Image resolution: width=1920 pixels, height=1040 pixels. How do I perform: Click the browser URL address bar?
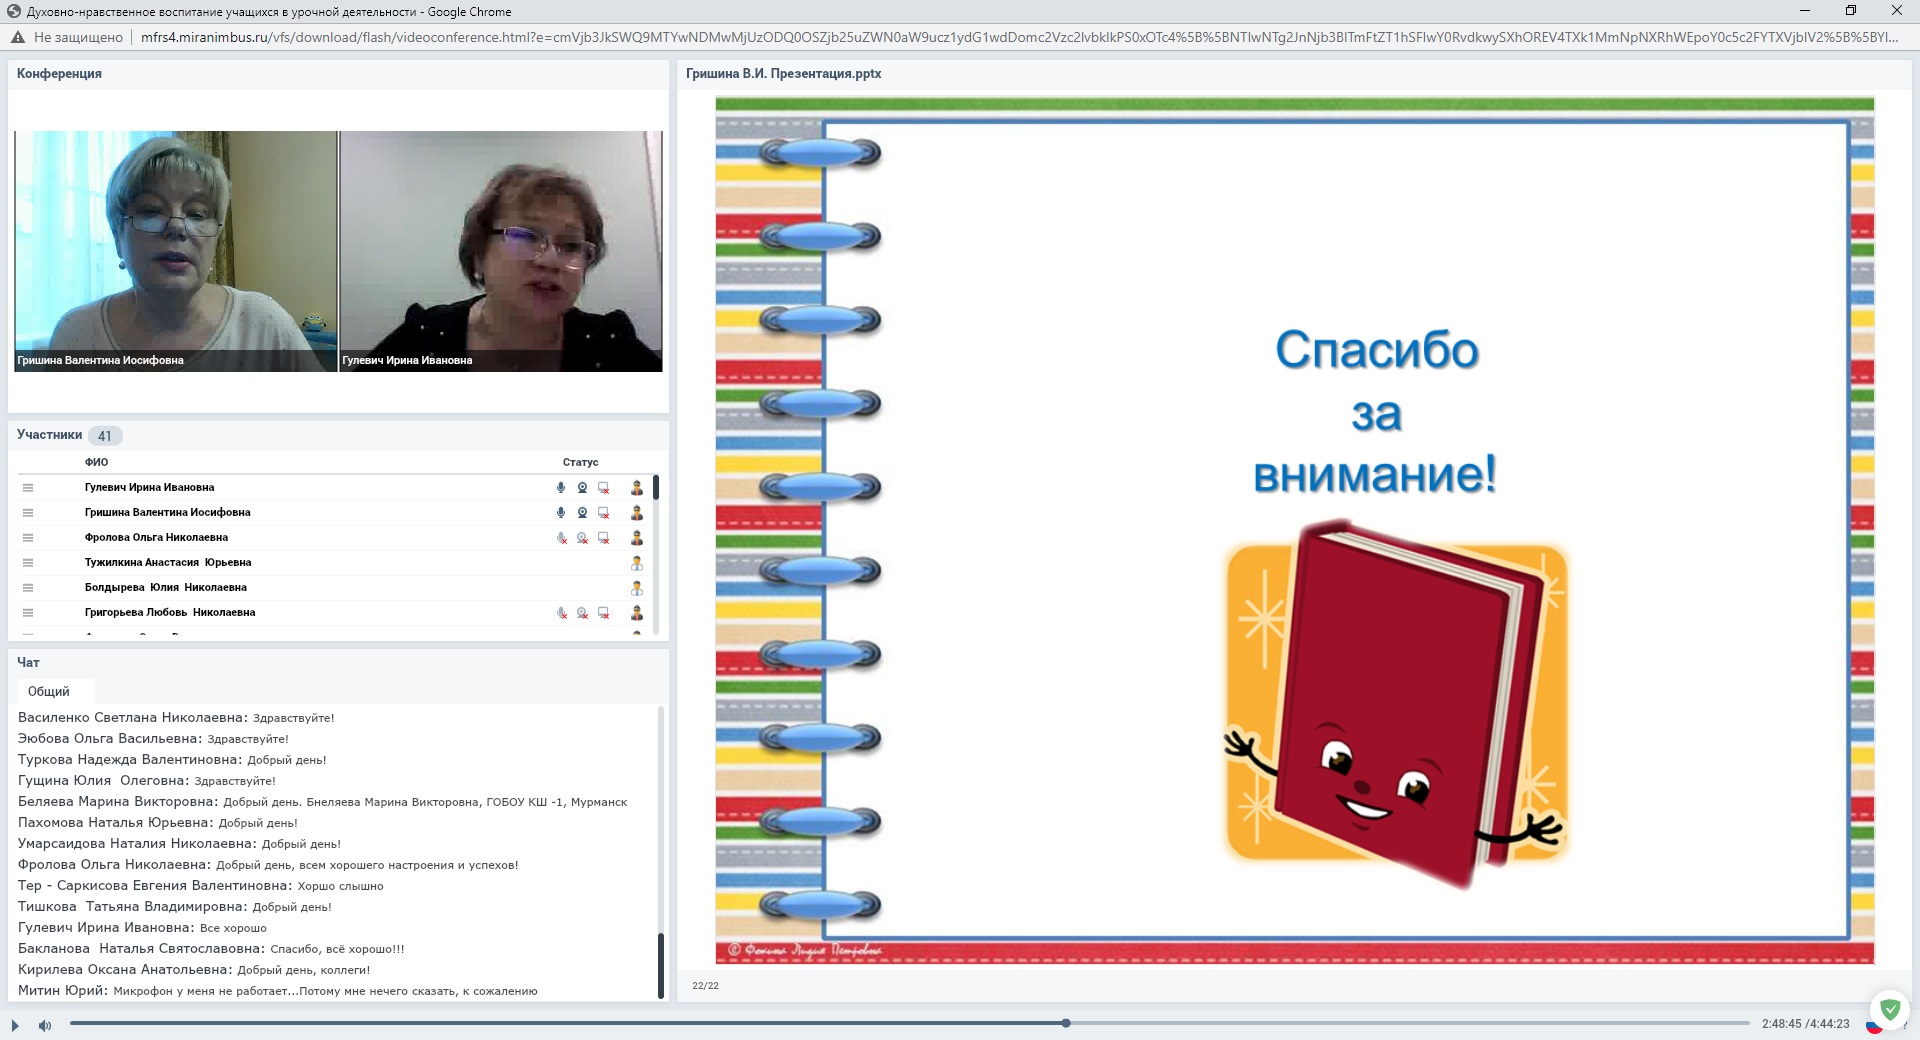(1020, 37)
